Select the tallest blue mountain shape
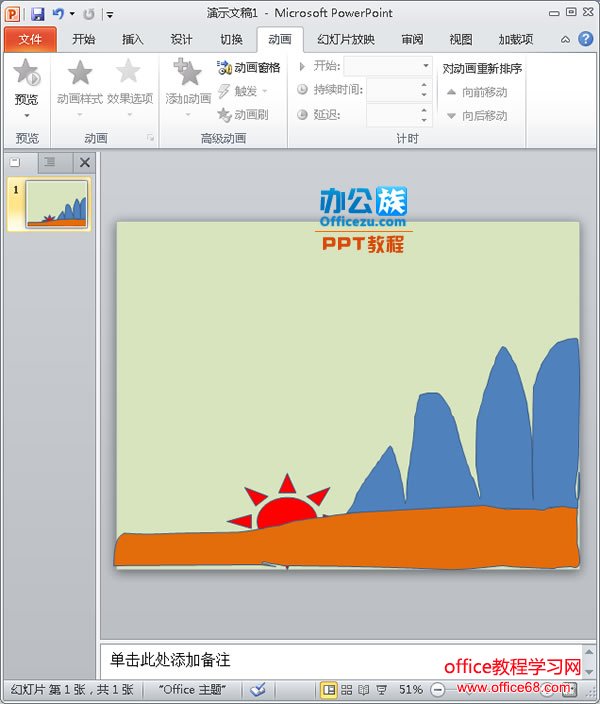Viewport: 600px width, 704px height. (557, 422)
